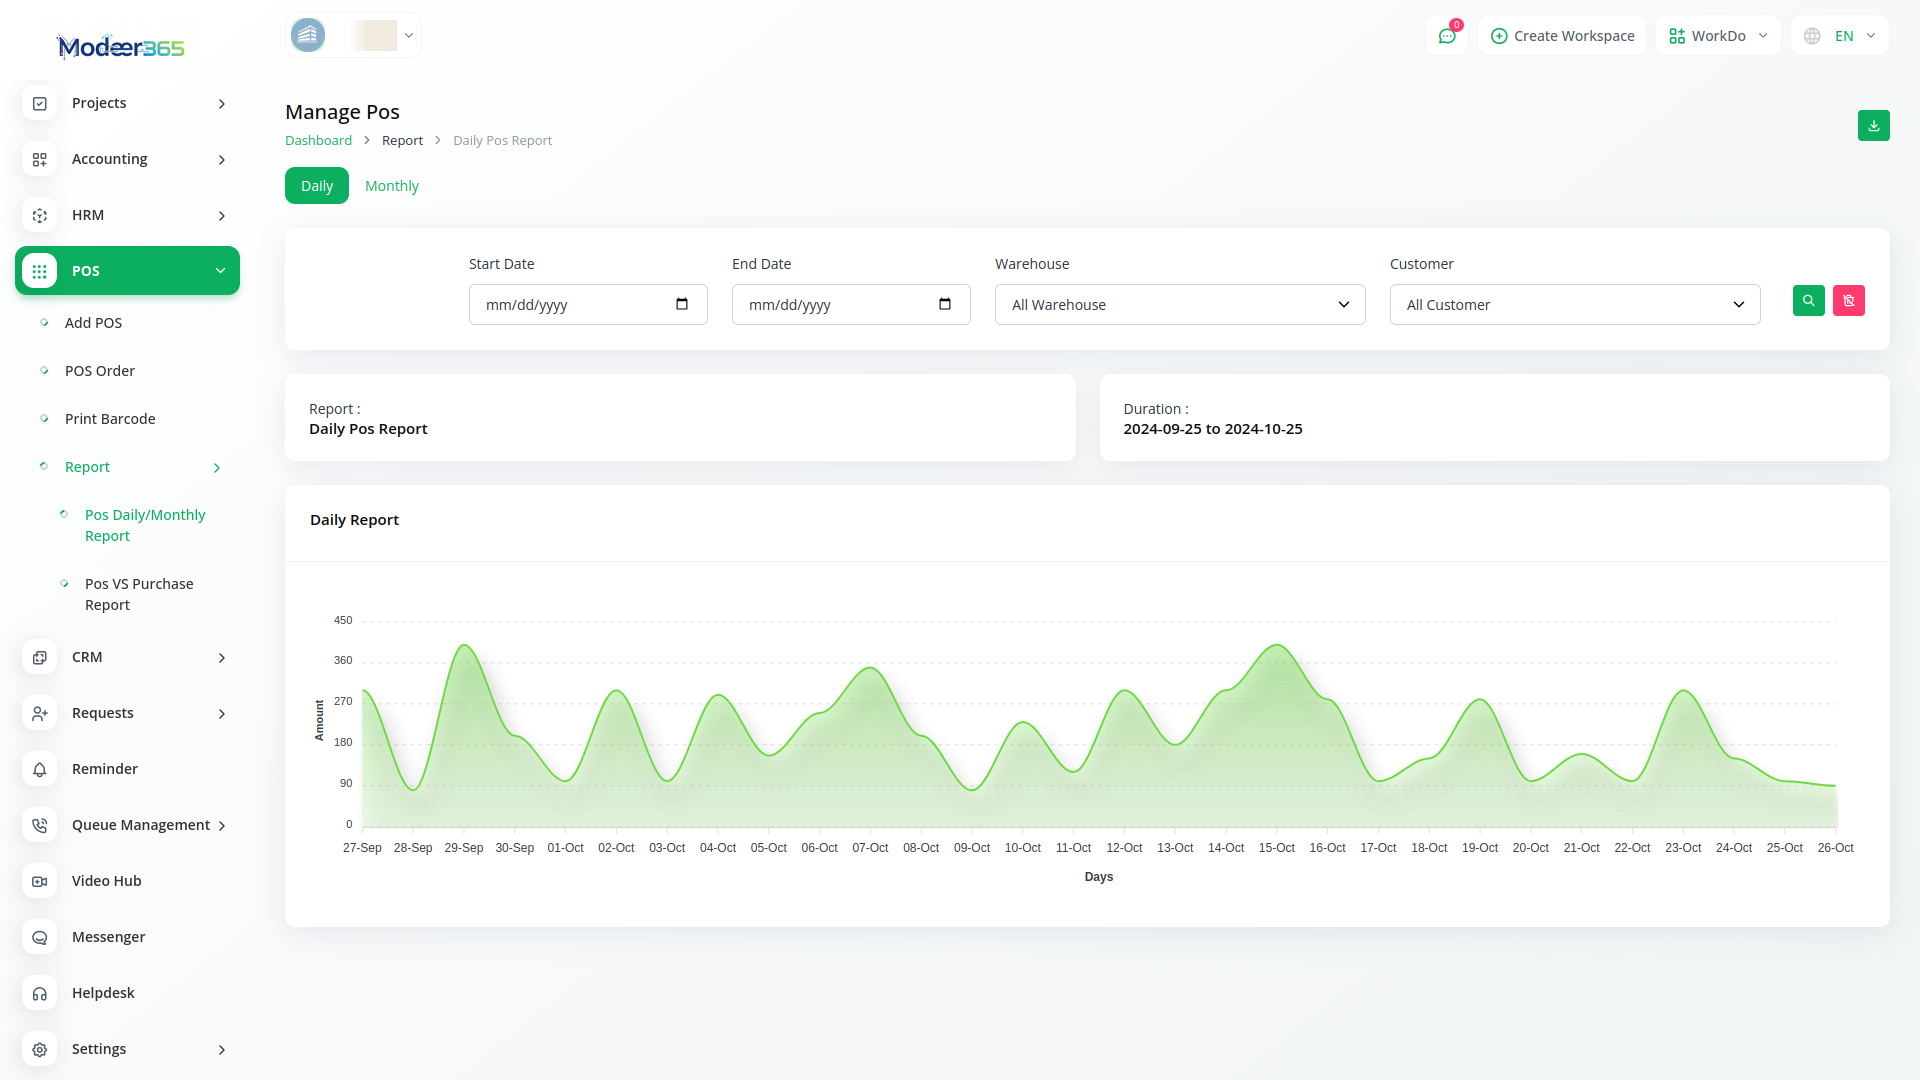1920x1080 pixels.
Task: Open the Warehouse dropdown
Action: click(1179, 305)
